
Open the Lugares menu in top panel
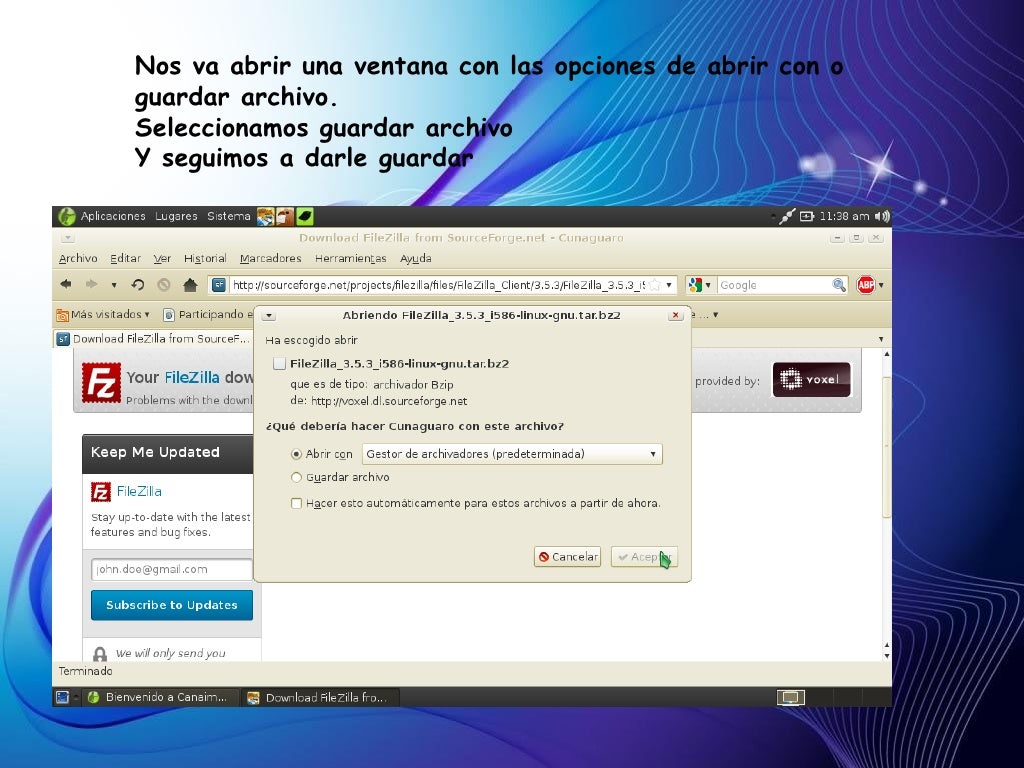tap(176, 216)
